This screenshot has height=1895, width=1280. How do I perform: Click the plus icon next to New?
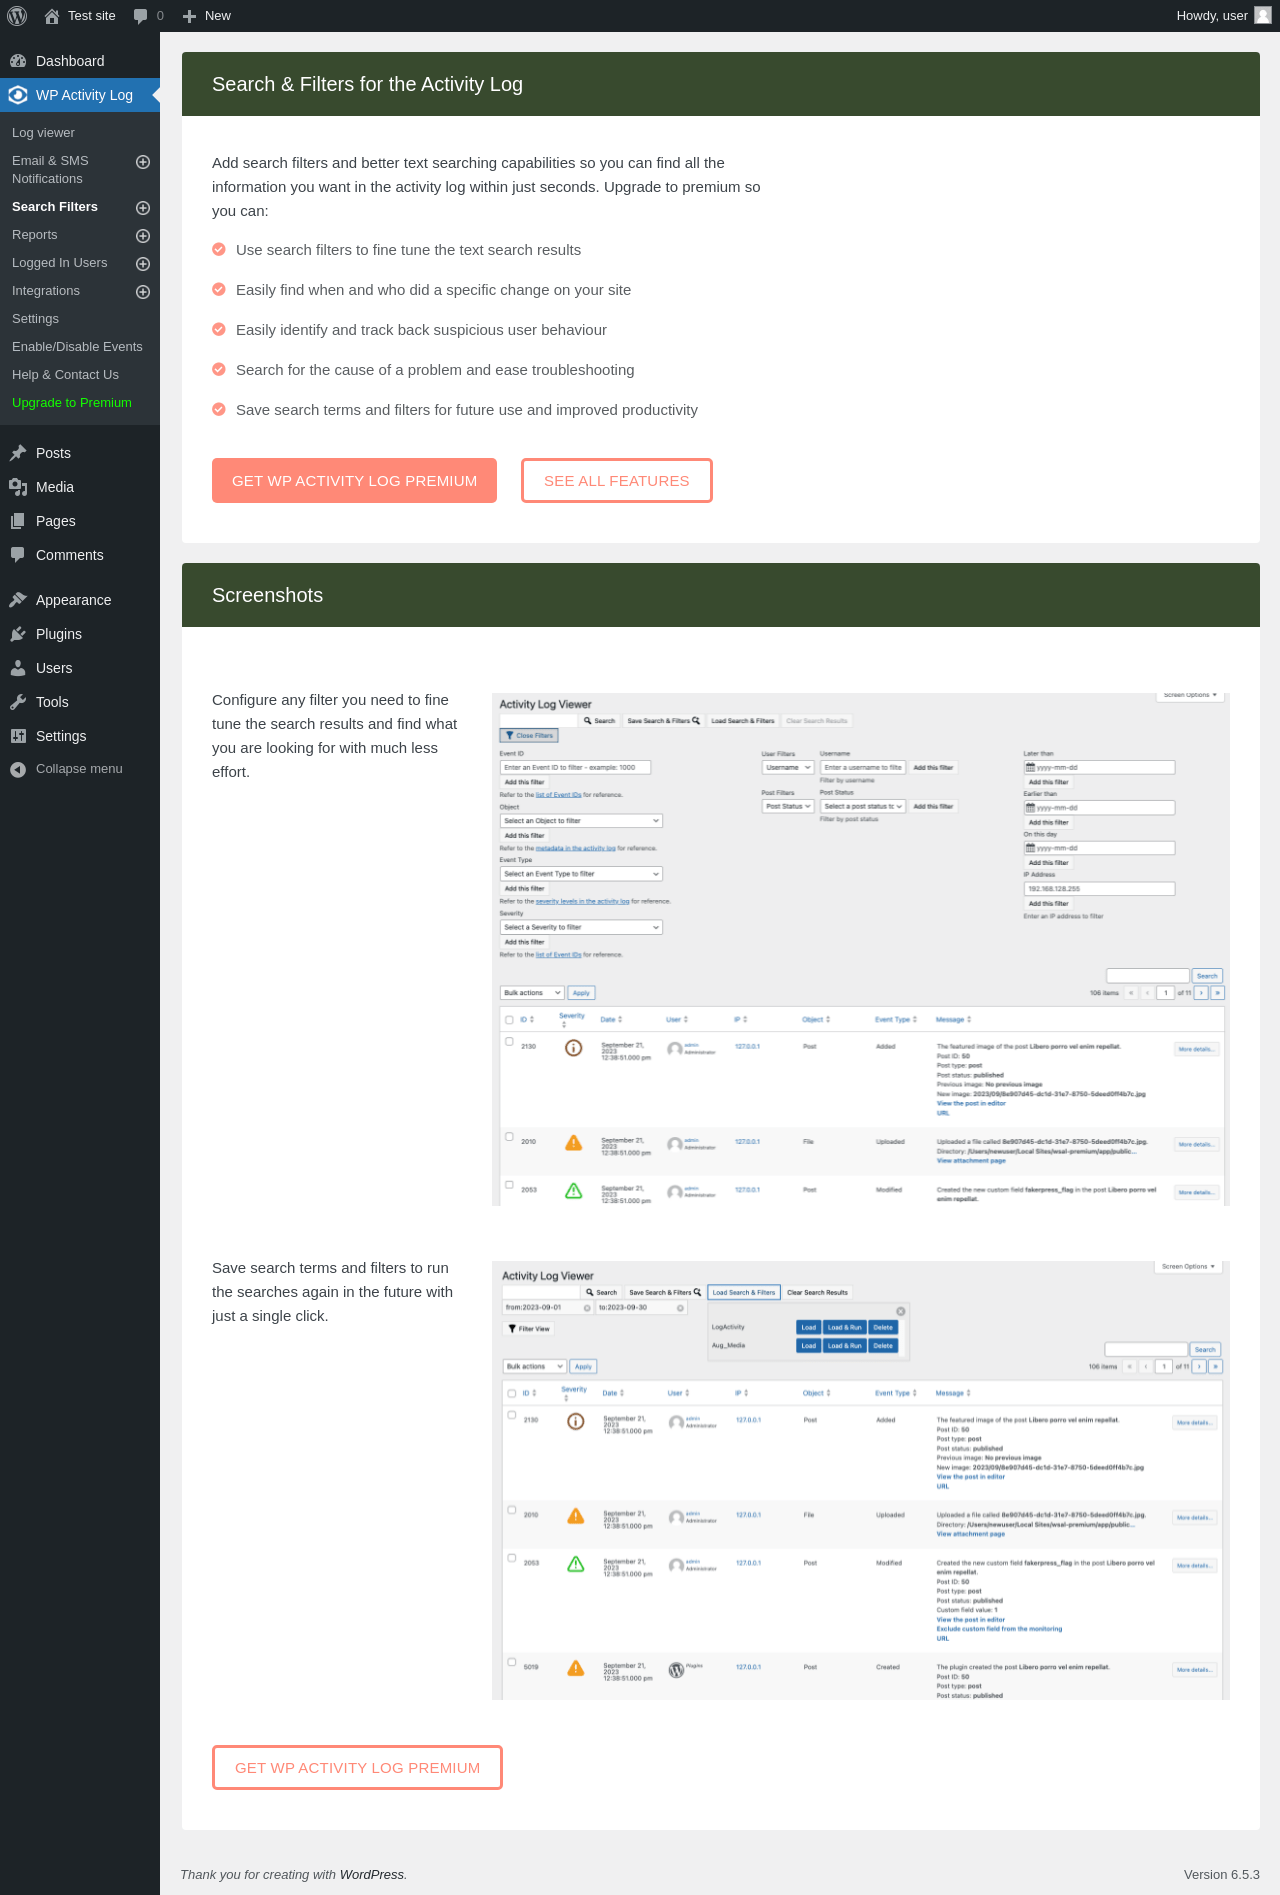coord(189,16)
